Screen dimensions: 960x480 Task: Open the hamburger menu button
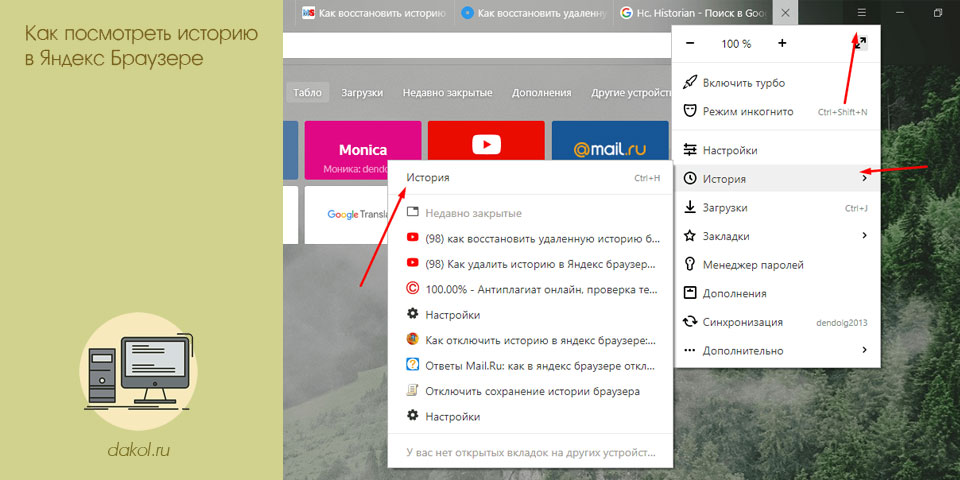[861, 12]
